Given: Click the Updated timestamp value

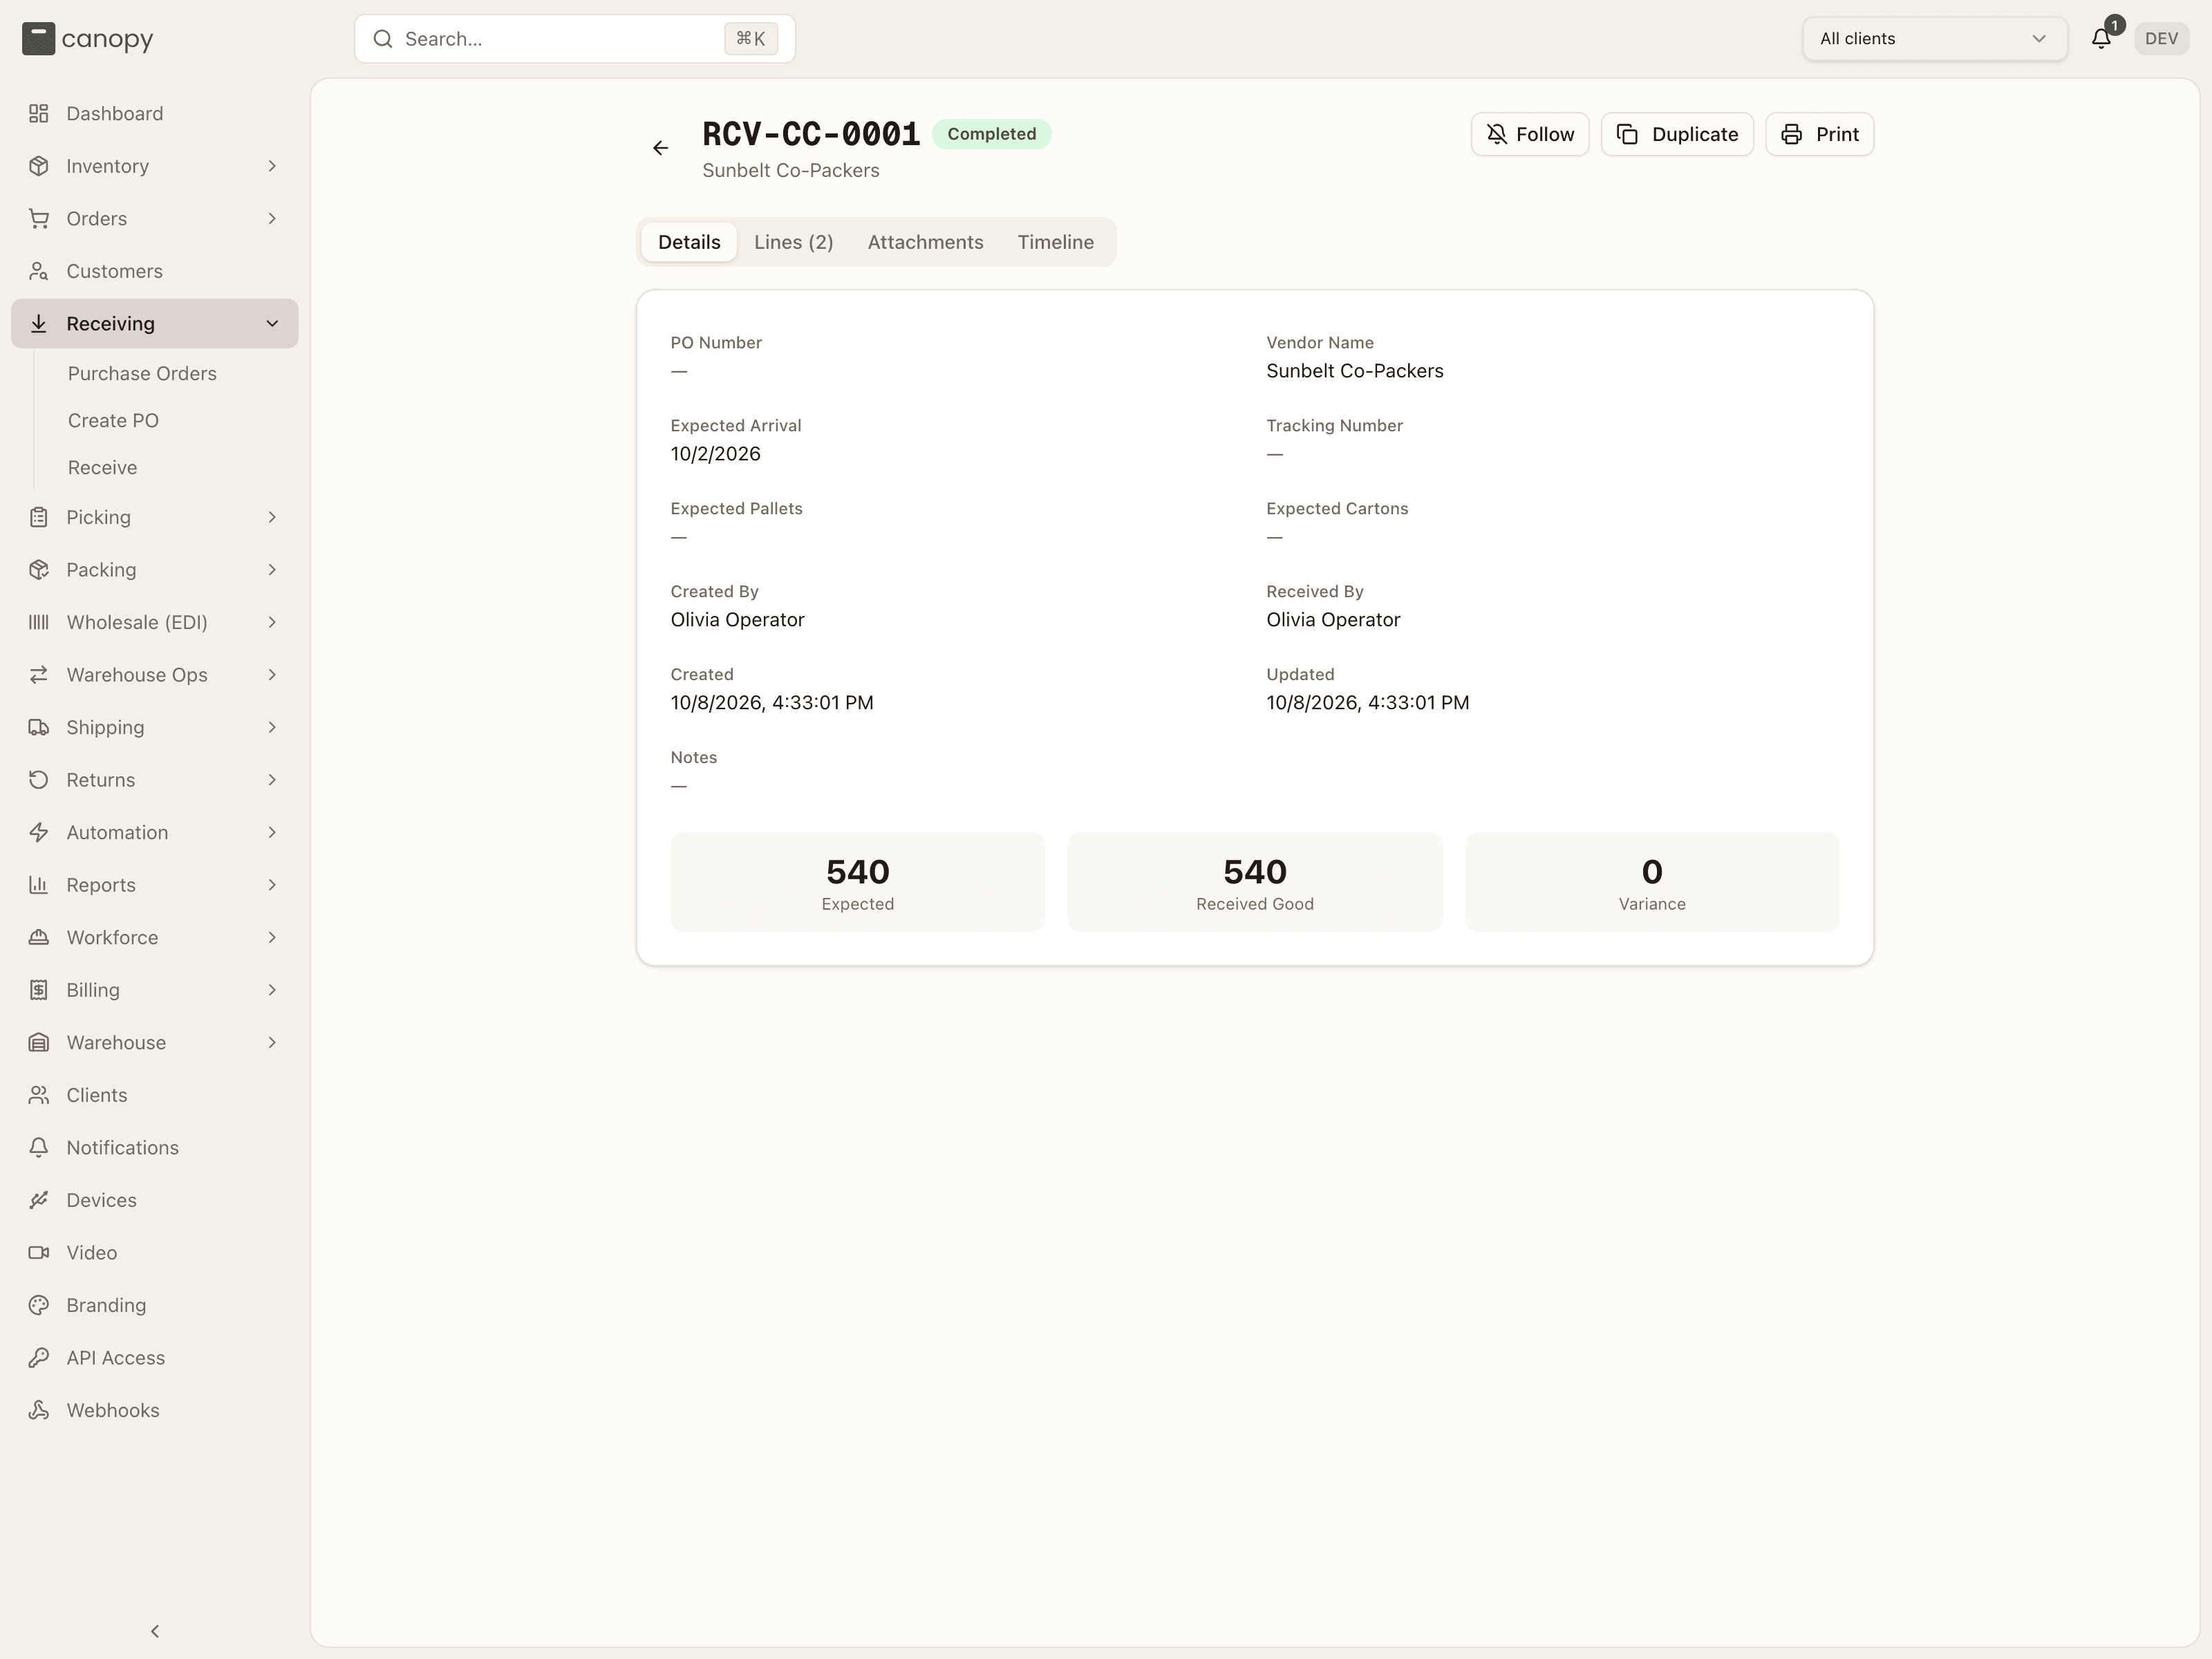Looking at the screenshot, I should pyautogui.click(x=1367, y=703).
